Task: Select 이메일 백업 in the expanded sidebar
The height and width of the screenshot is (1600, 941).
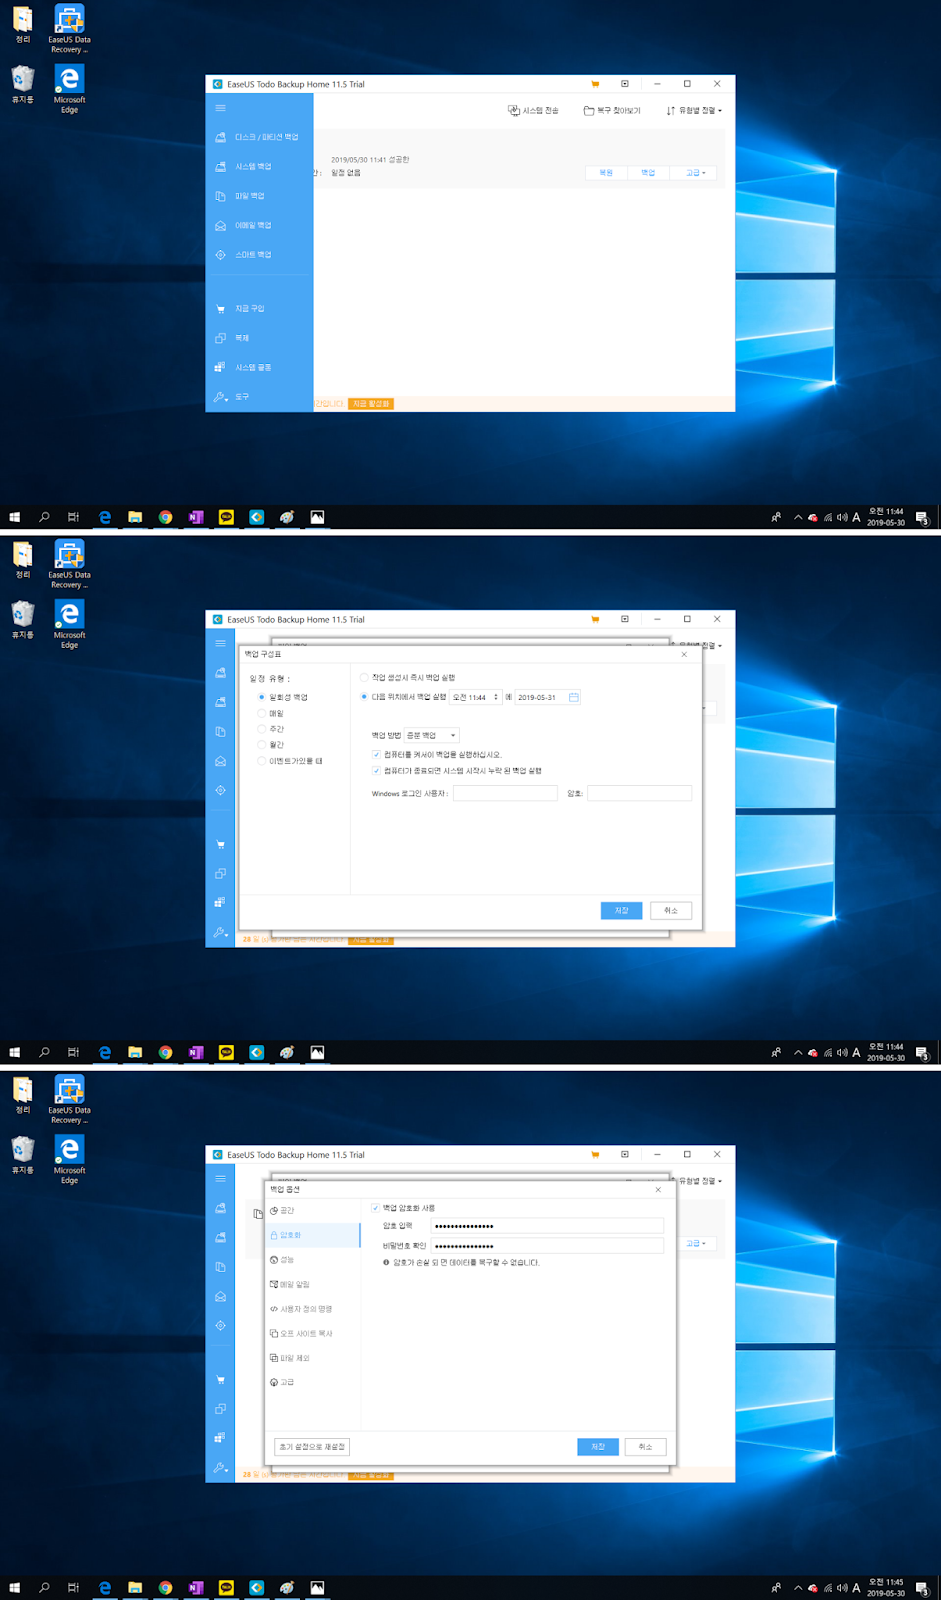Action: [x=244, y=225]
